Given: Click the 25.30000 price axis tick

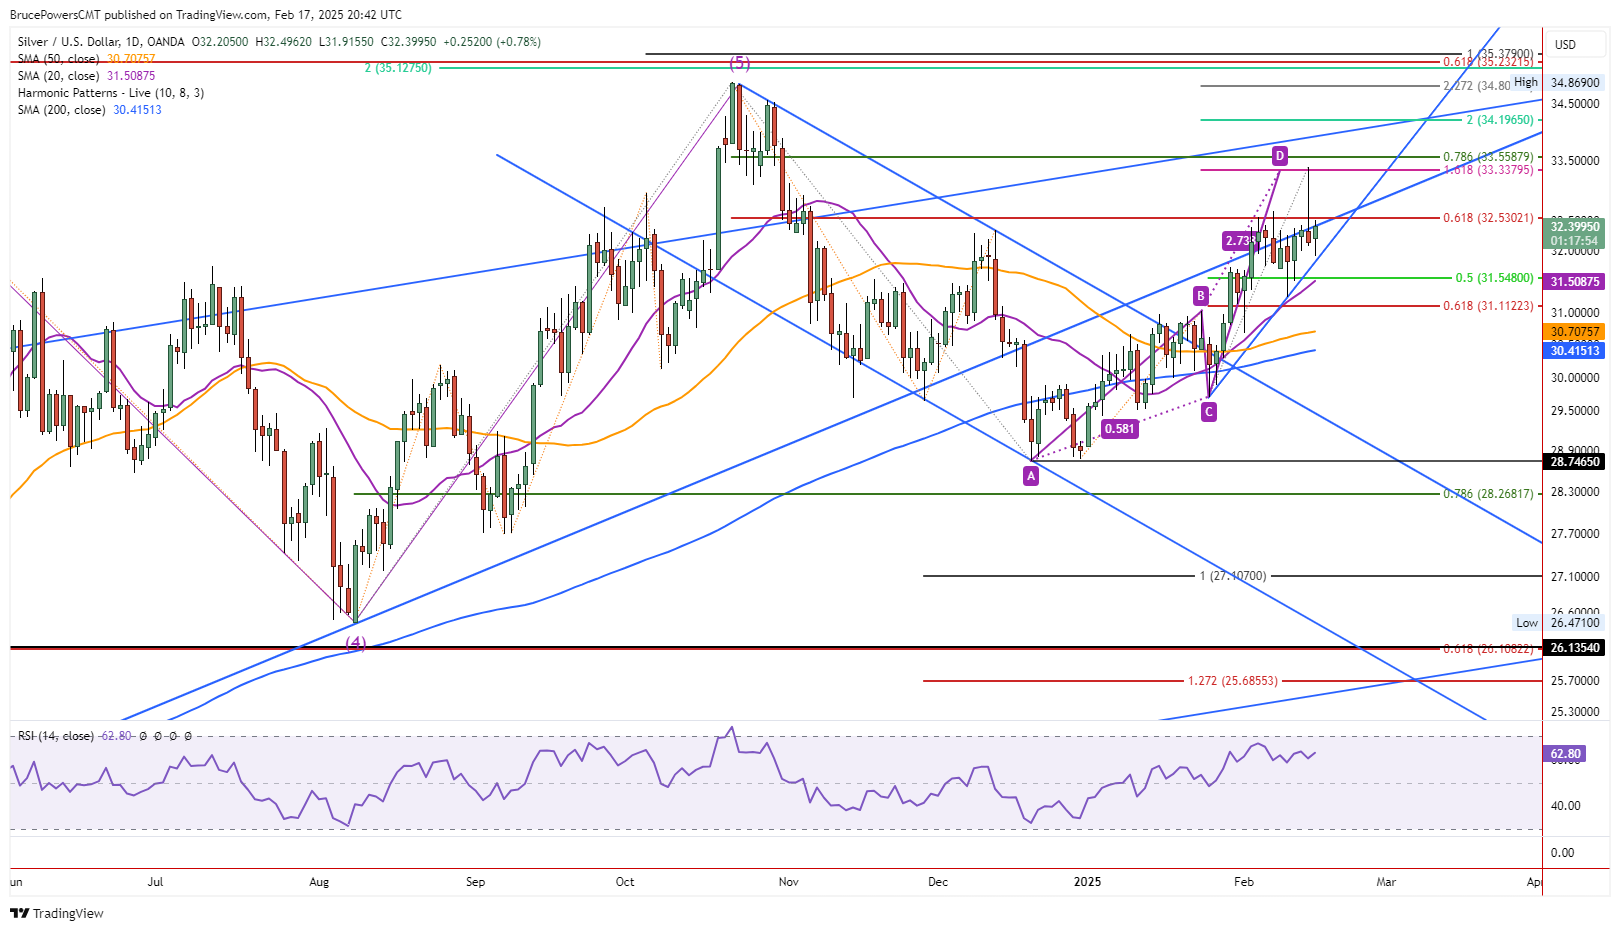Looking at the screenshot, I should coord(1575,712).
